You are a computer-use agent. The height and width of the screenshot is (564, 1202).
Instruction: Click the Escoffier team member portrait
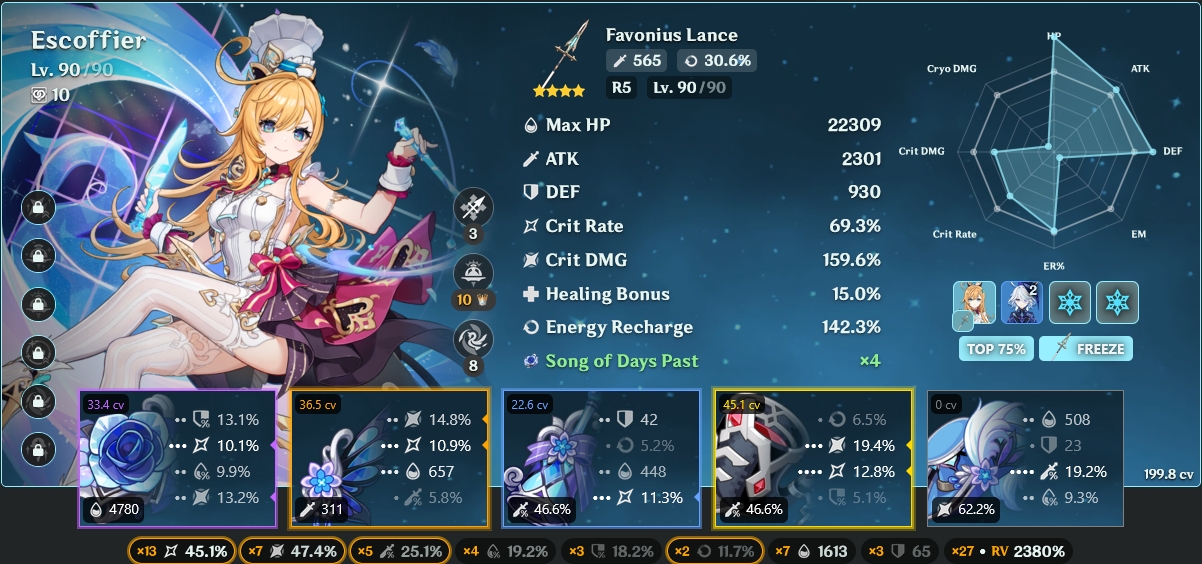point(974,303)
